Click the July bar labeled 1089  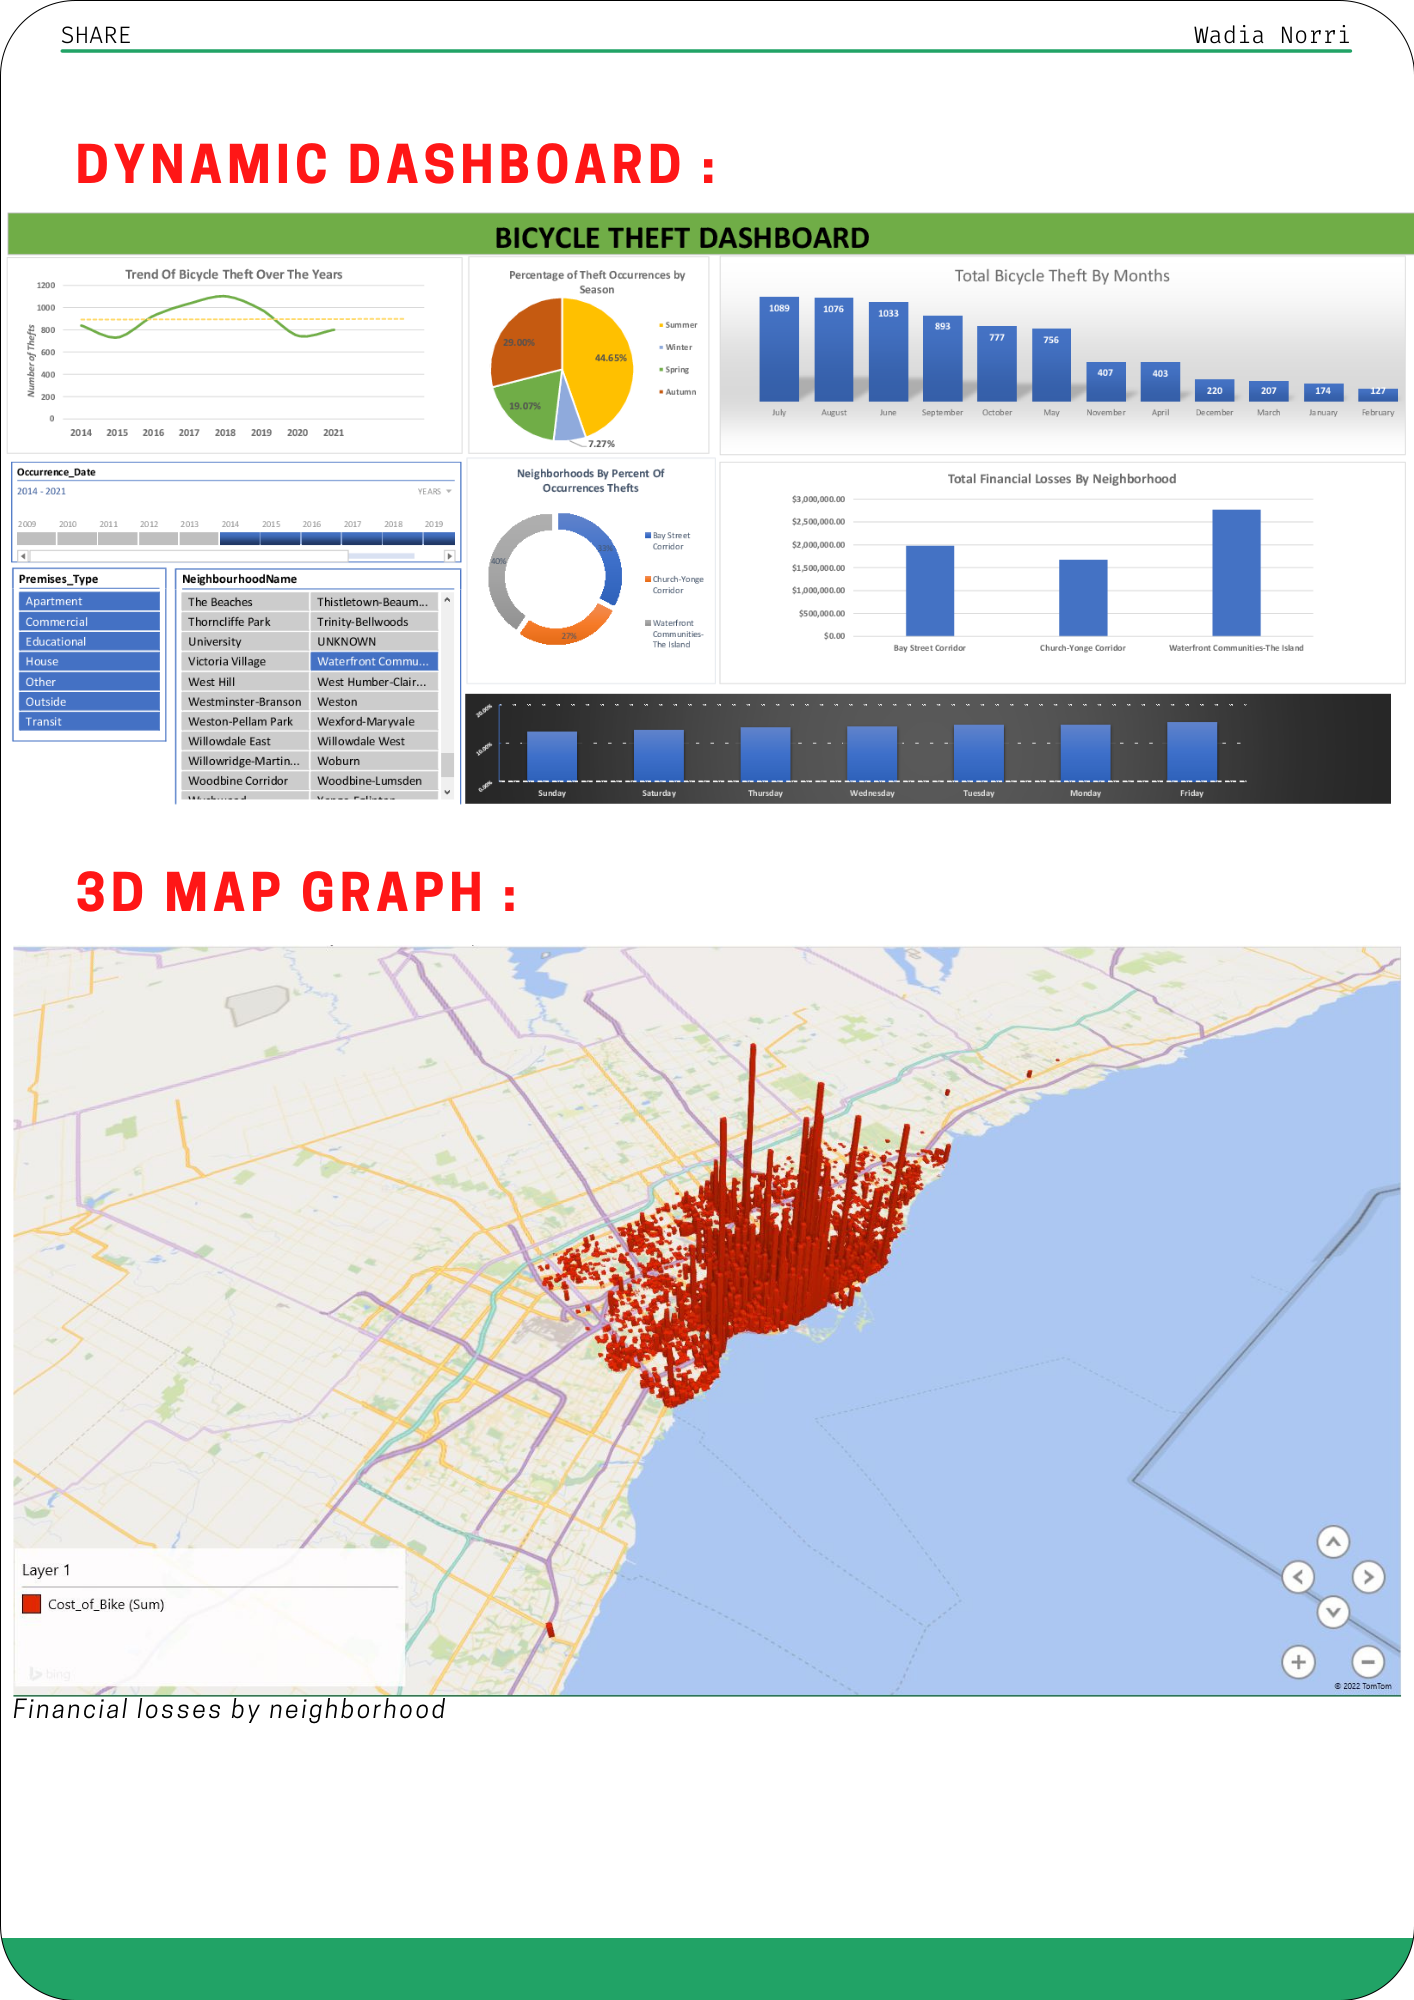[779, 349]
